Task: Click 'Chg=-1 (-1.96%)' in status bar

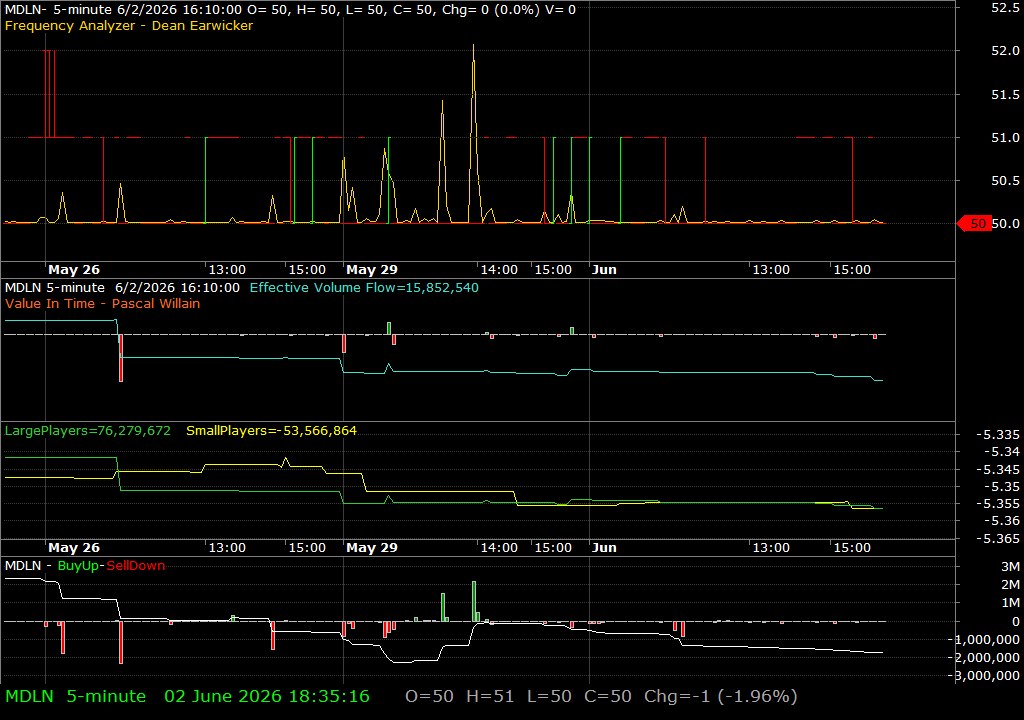Action: [720, 696]
